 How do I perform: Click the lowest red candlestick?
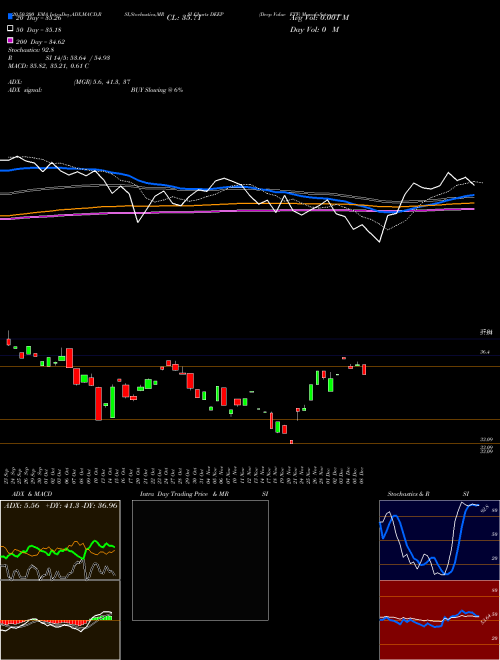pyautogui.click(x=291, y=442)
